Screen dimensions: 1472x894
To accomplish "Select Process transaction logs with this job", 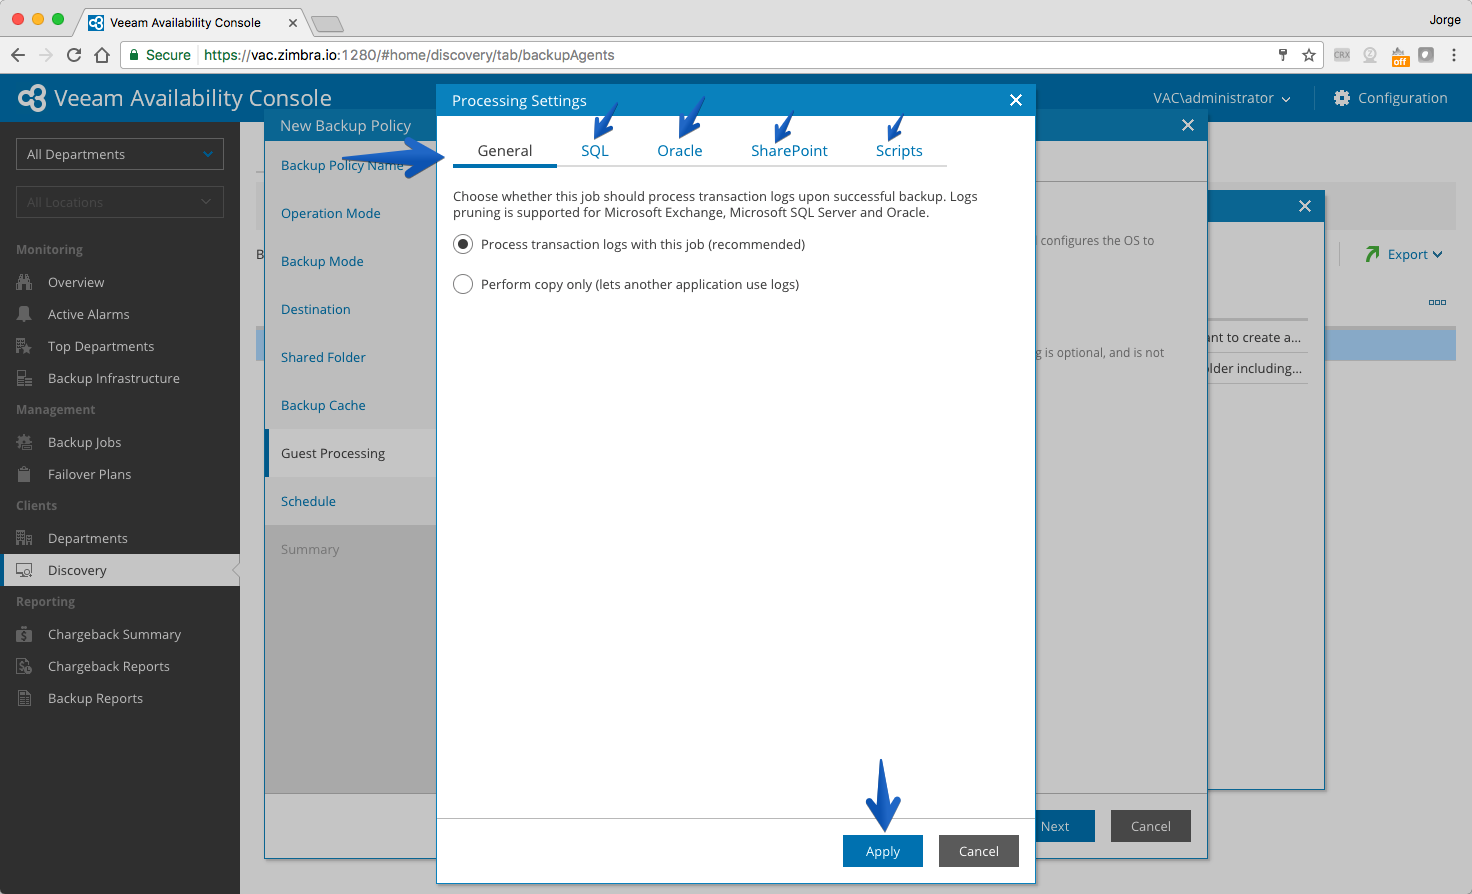I will click(x=463, y=244).
